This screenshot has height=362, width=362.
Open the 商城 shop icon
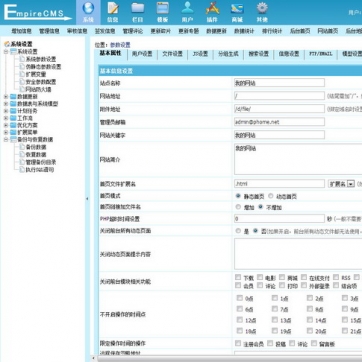237,8
